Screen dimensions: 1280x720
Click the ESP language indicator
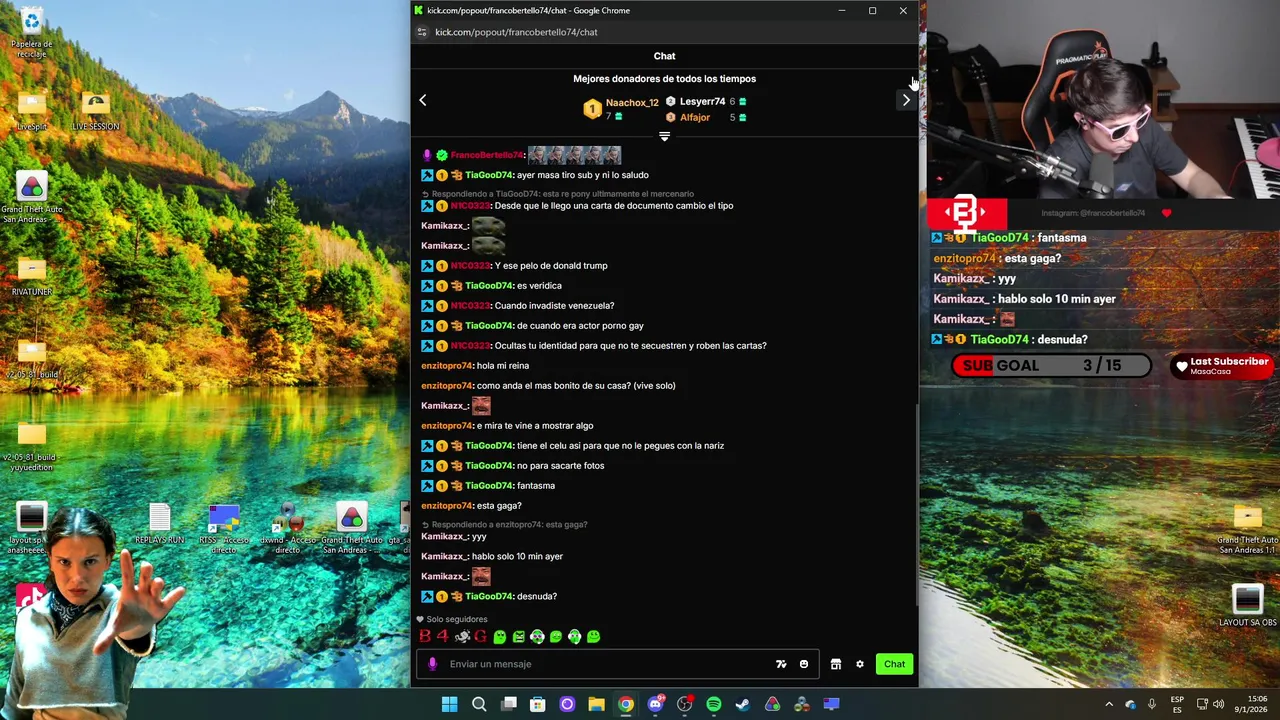(1177, 704)
